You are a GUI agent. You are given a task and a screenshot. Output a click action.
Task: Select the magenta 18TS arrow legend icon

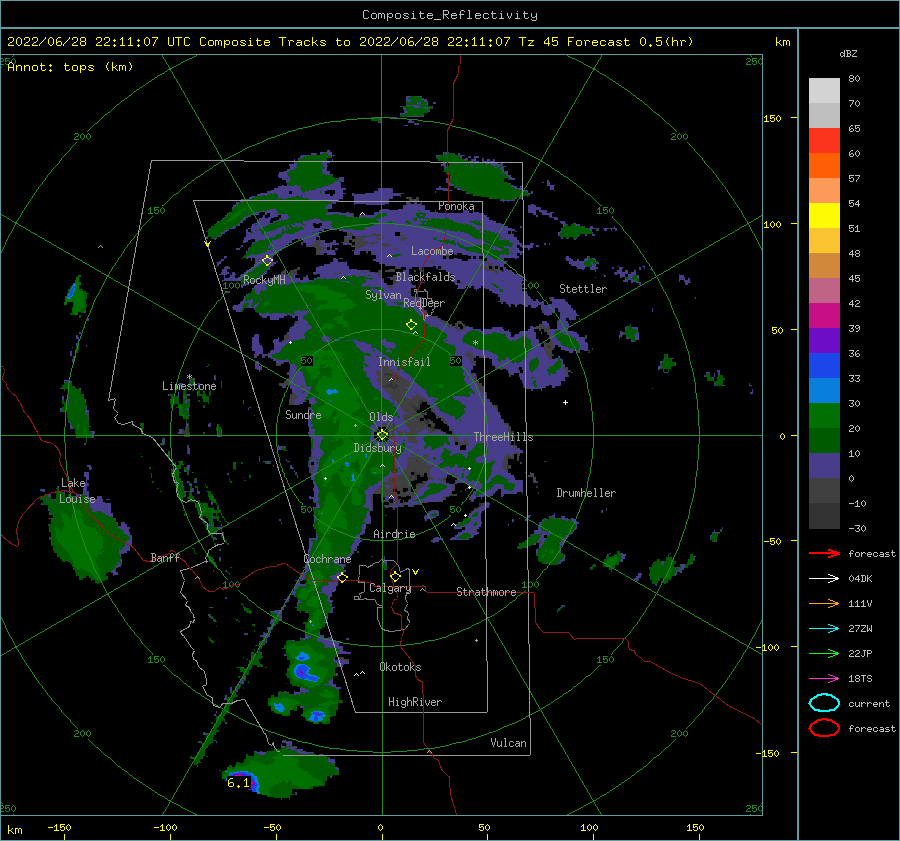point(824,679)
